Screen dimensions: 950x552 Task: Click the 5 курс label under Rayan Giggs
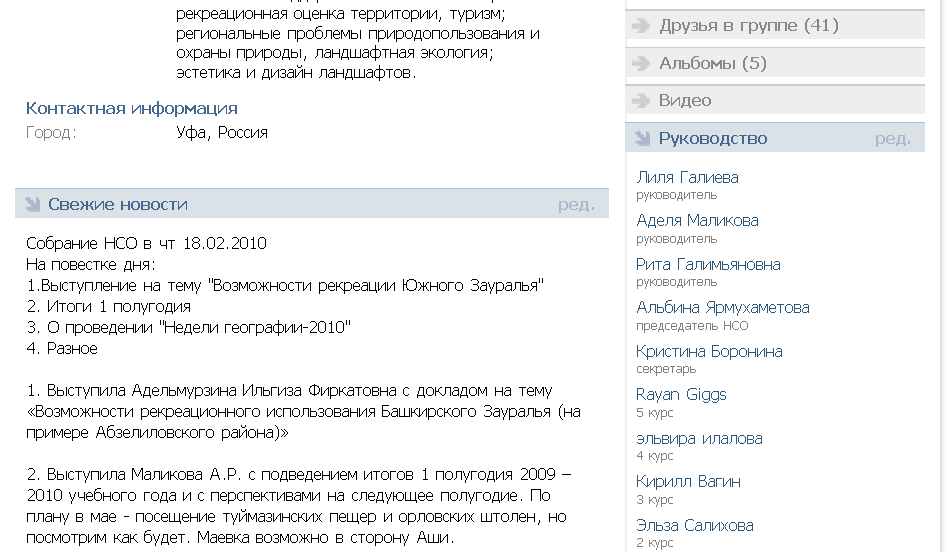[654, 413]
